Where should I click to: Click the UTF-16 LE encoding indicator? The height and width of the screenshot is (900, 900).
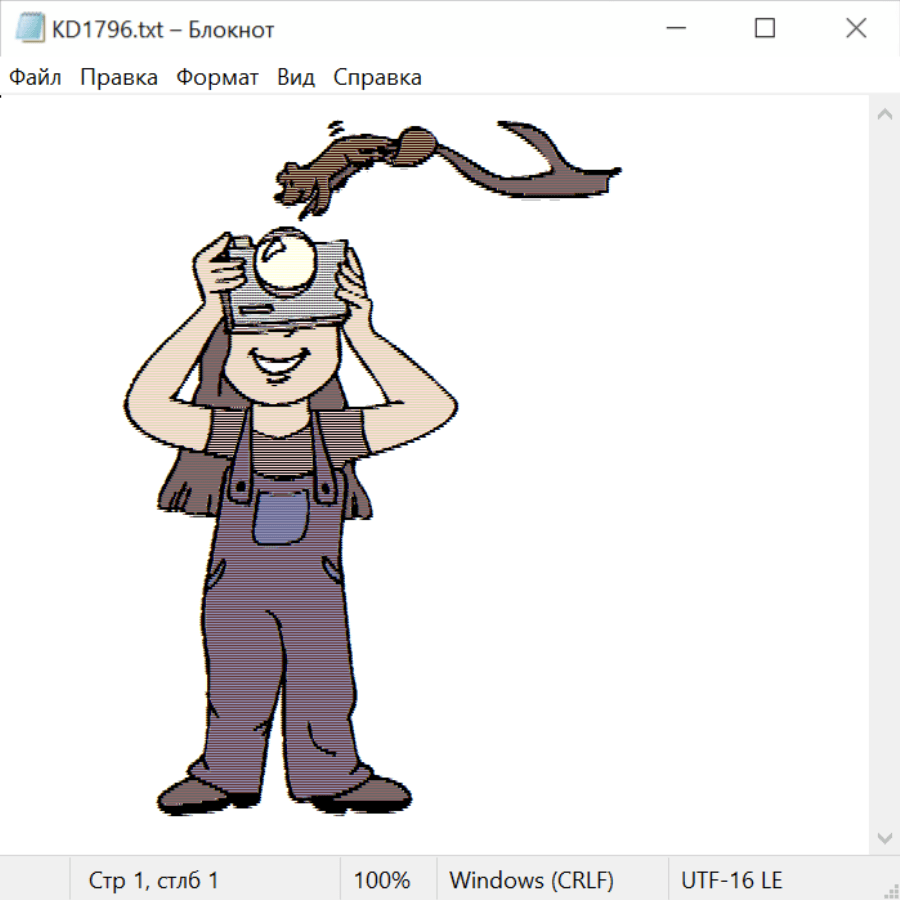point(732,880)
